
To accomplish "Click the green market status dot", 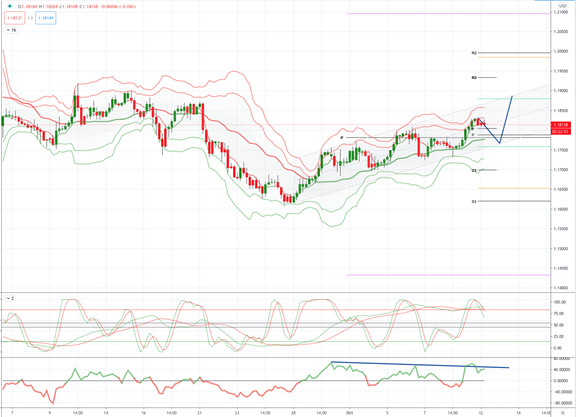I will 10,6.
